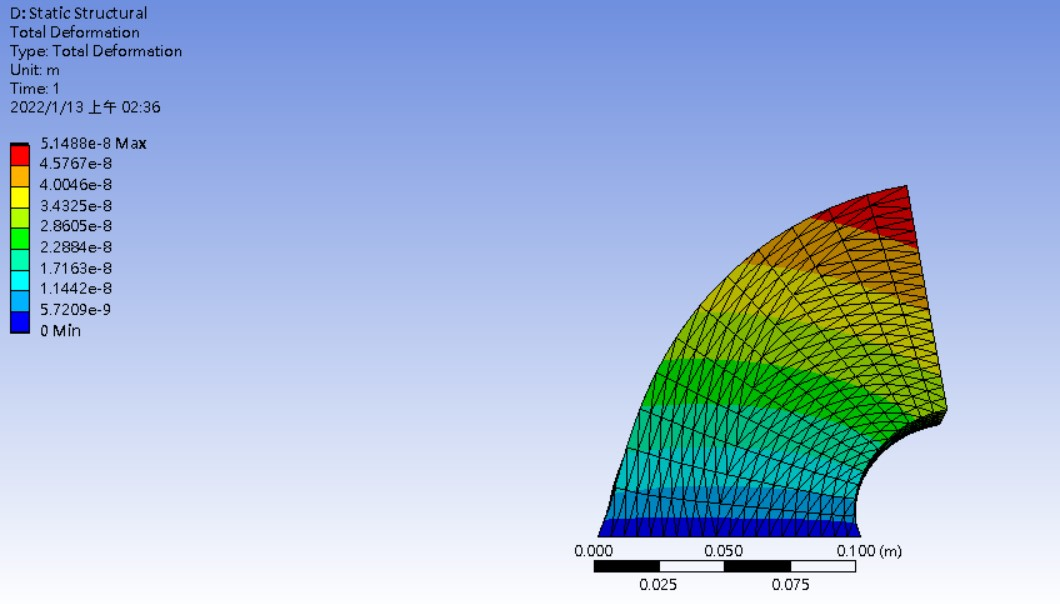Click the '0.000' scale ruler label
The image size is (1060, 604).
point(594,551)
